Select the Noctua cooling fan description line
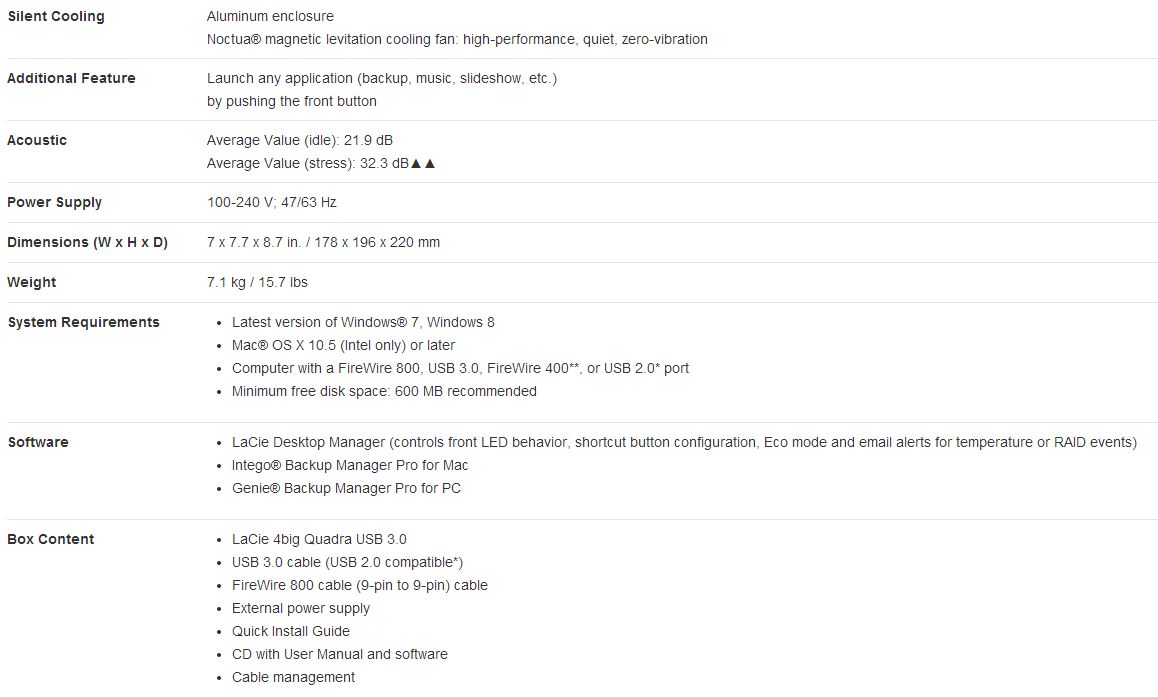Image resolution: width=1158 pixels, height=697 pixels. tap(457, 39)
